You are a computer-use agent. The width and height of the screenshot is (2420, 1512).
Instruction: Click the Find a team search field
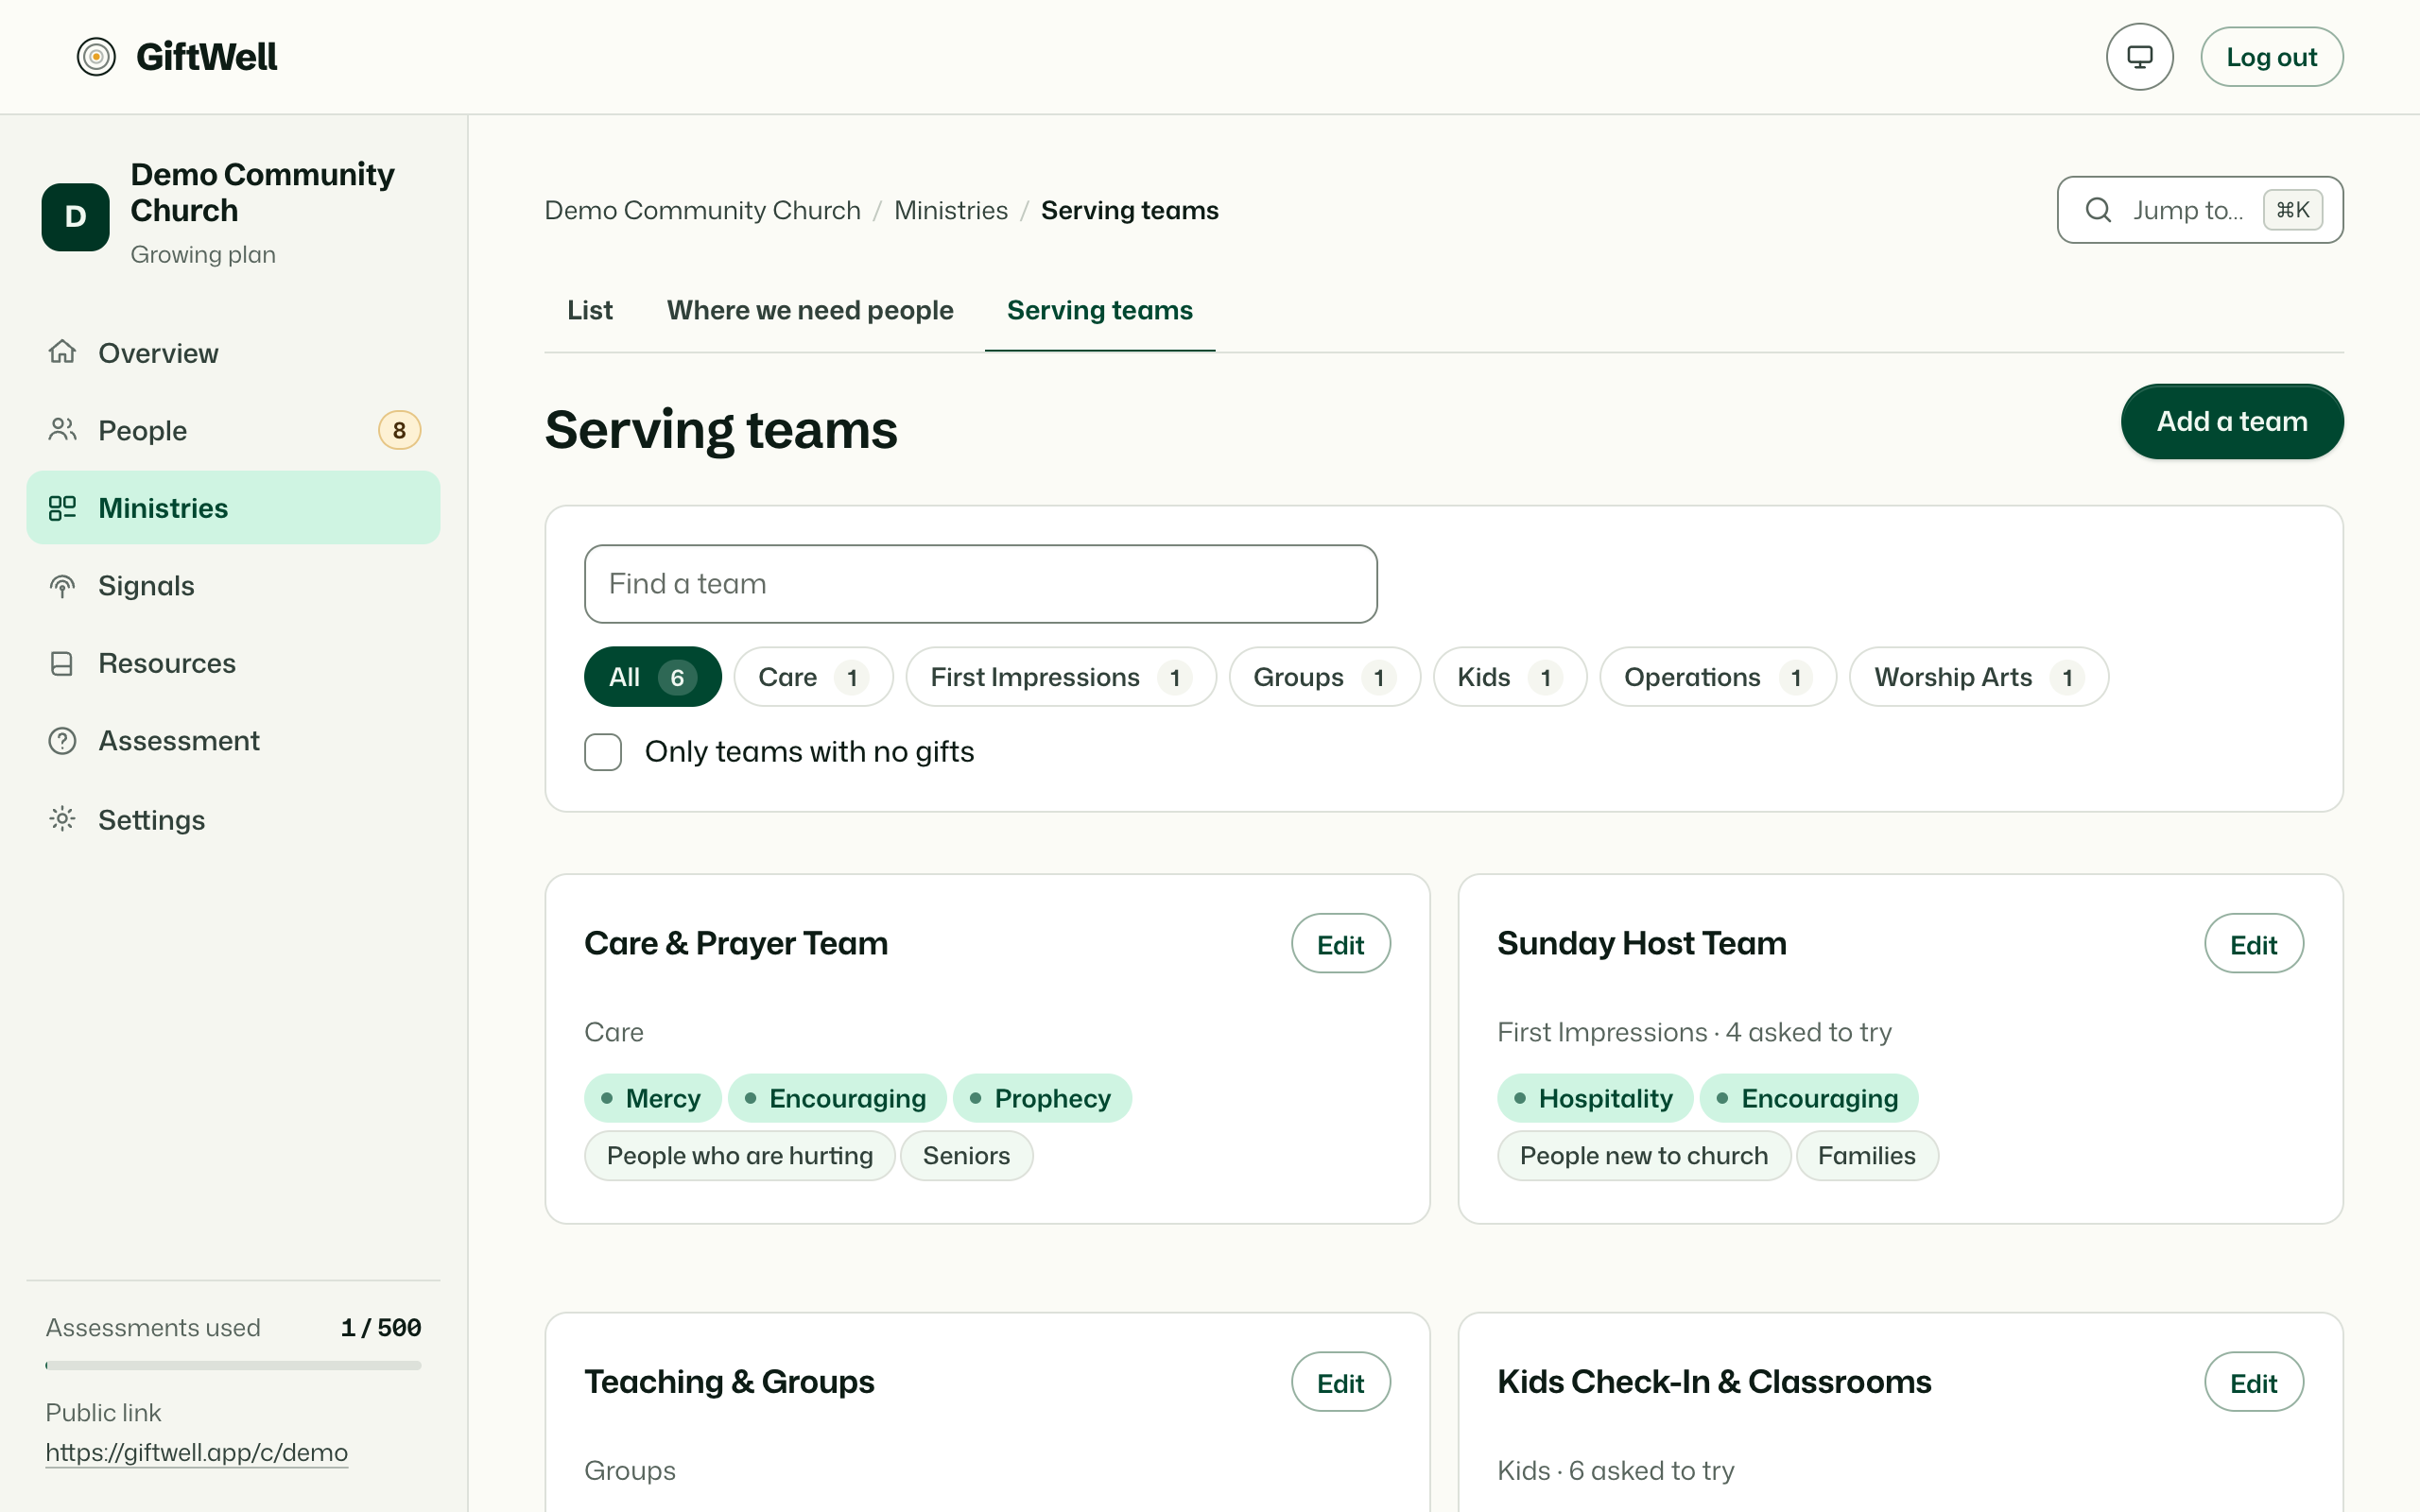[x=980, y=584]
